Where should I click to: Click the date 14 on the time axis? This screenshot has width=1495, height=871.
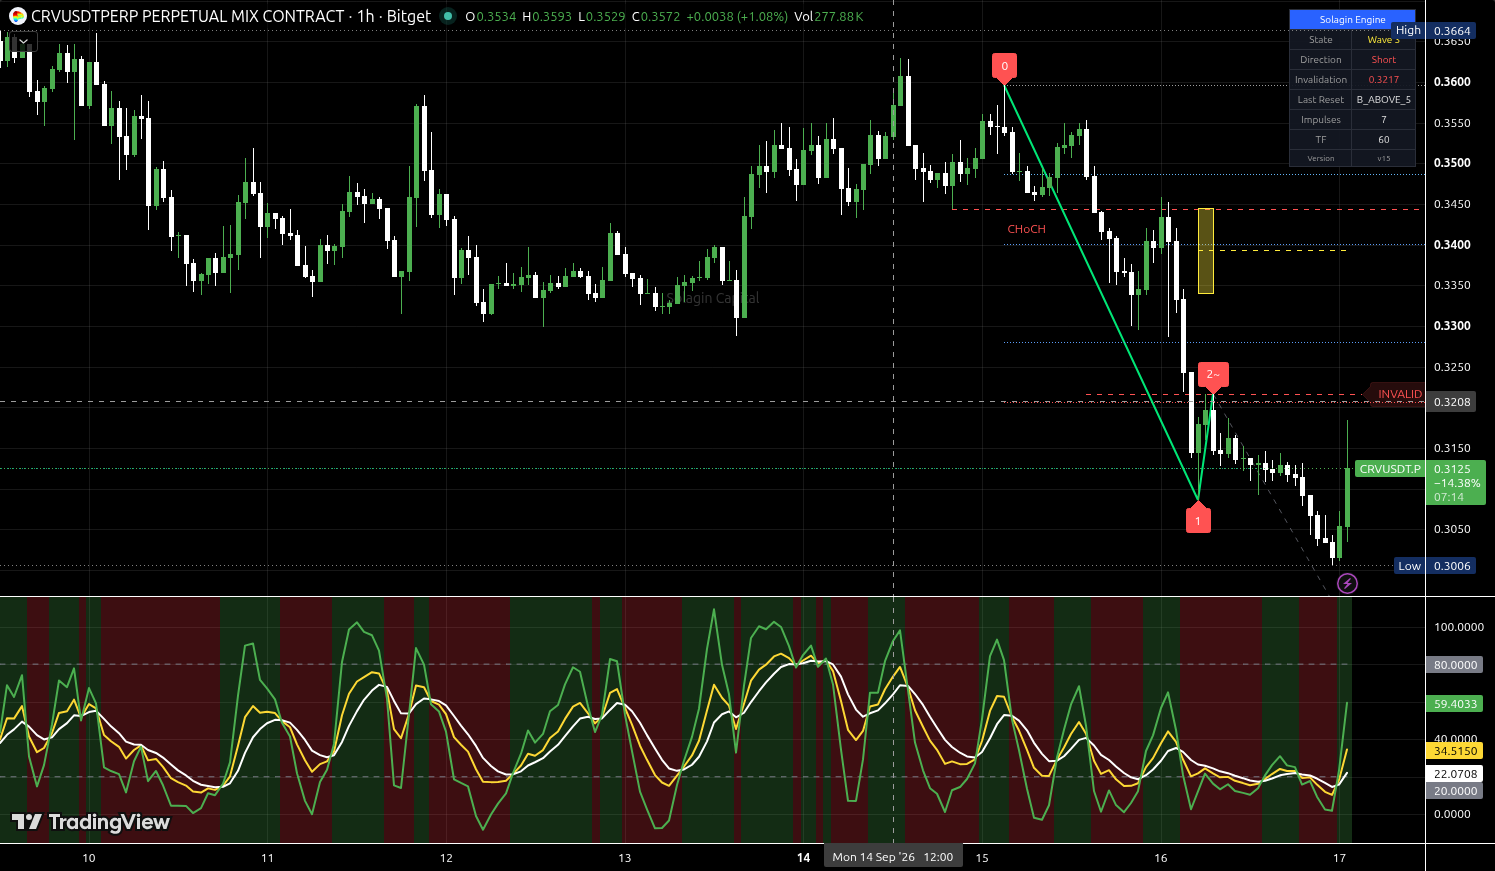tap(803, 857)
